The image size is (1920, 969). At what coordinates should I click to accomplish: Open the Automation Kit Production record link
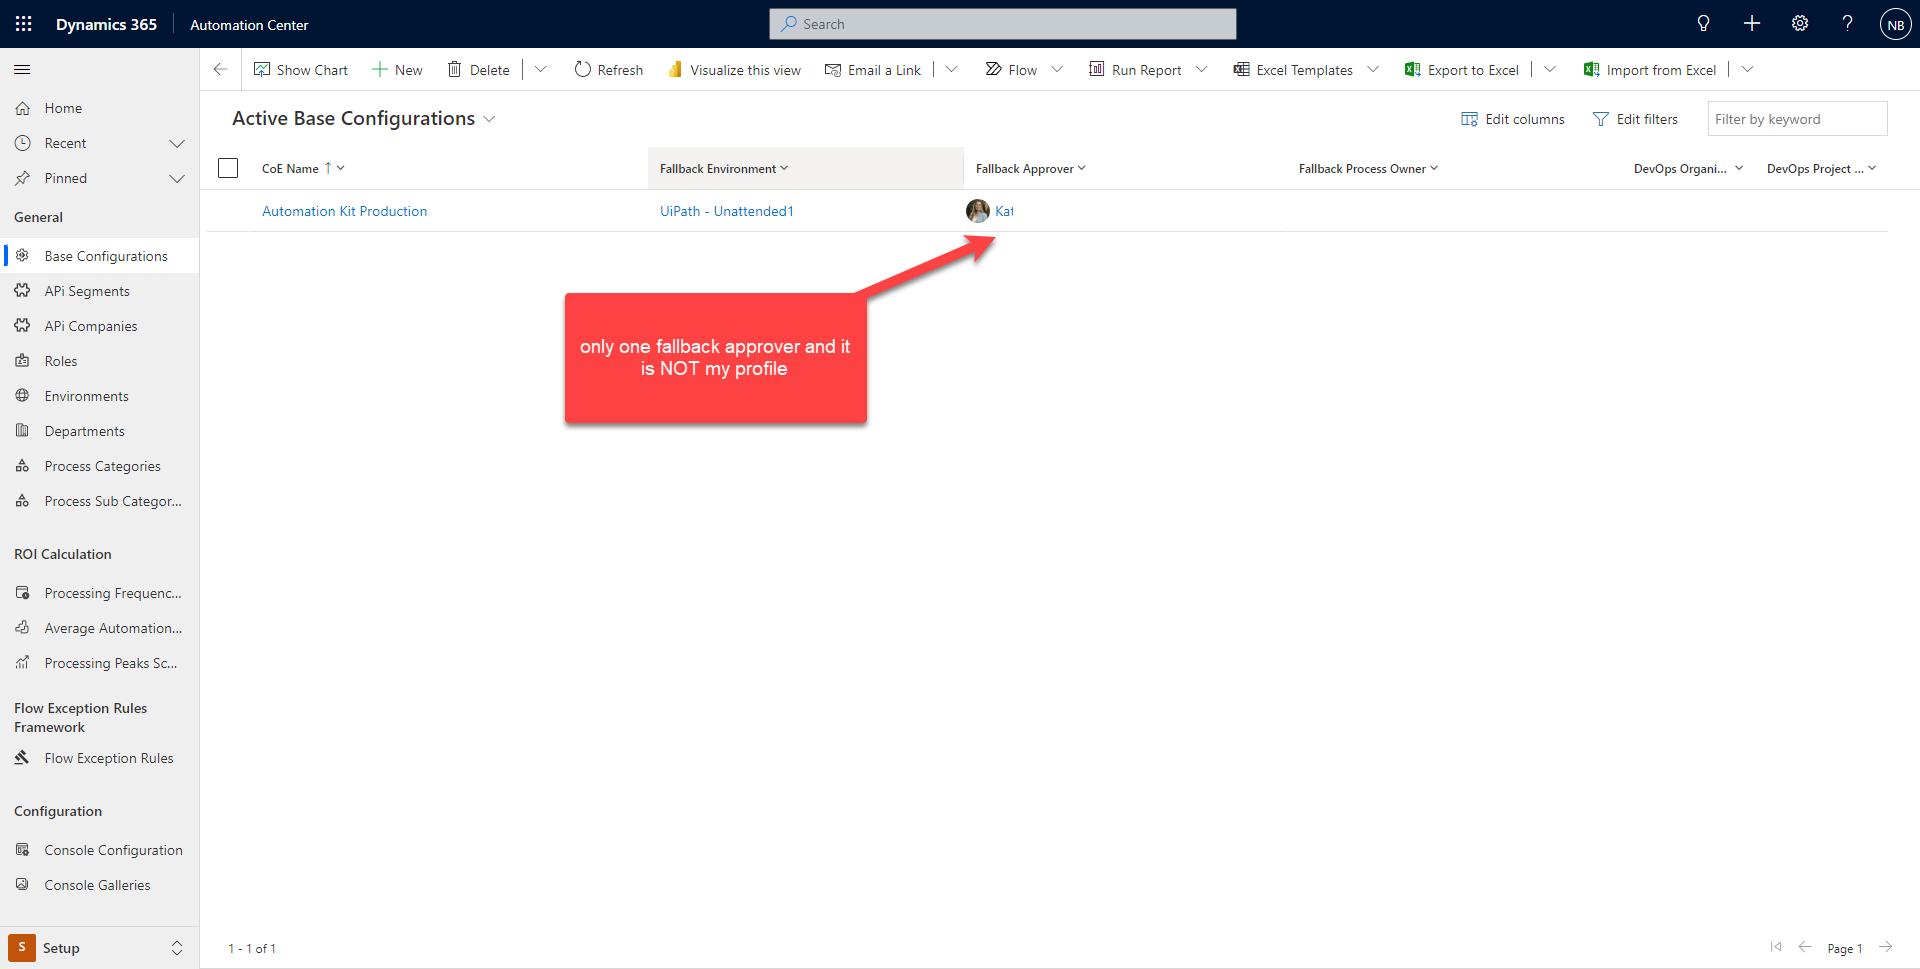(344, 211)
